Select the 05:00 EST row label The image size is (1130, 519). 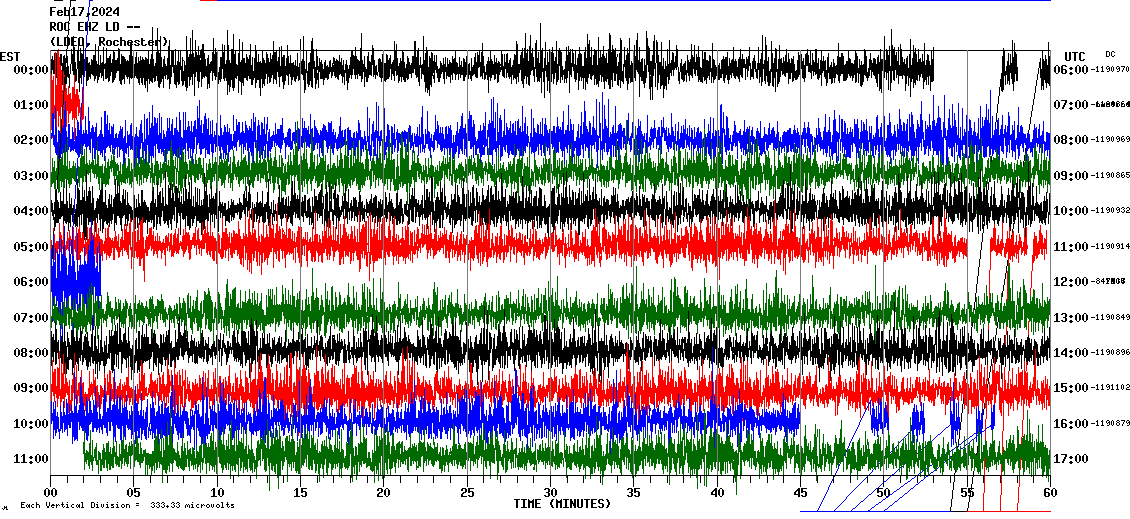coord(29,247)
